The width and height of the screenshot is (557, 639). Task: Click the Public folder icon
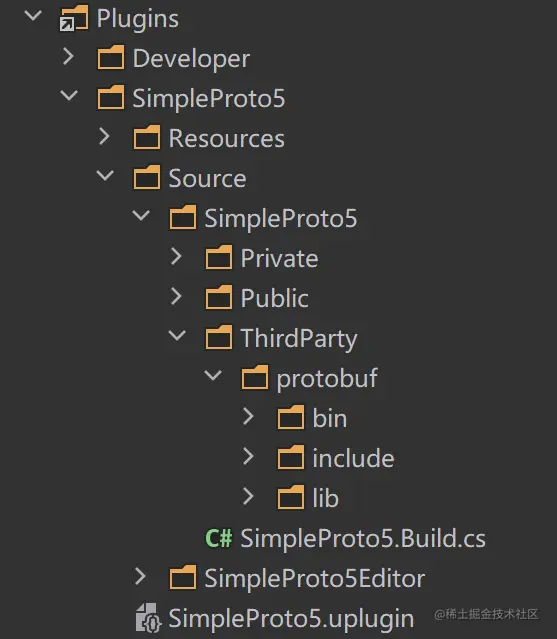pyautogui.click(x=219, y=297)
